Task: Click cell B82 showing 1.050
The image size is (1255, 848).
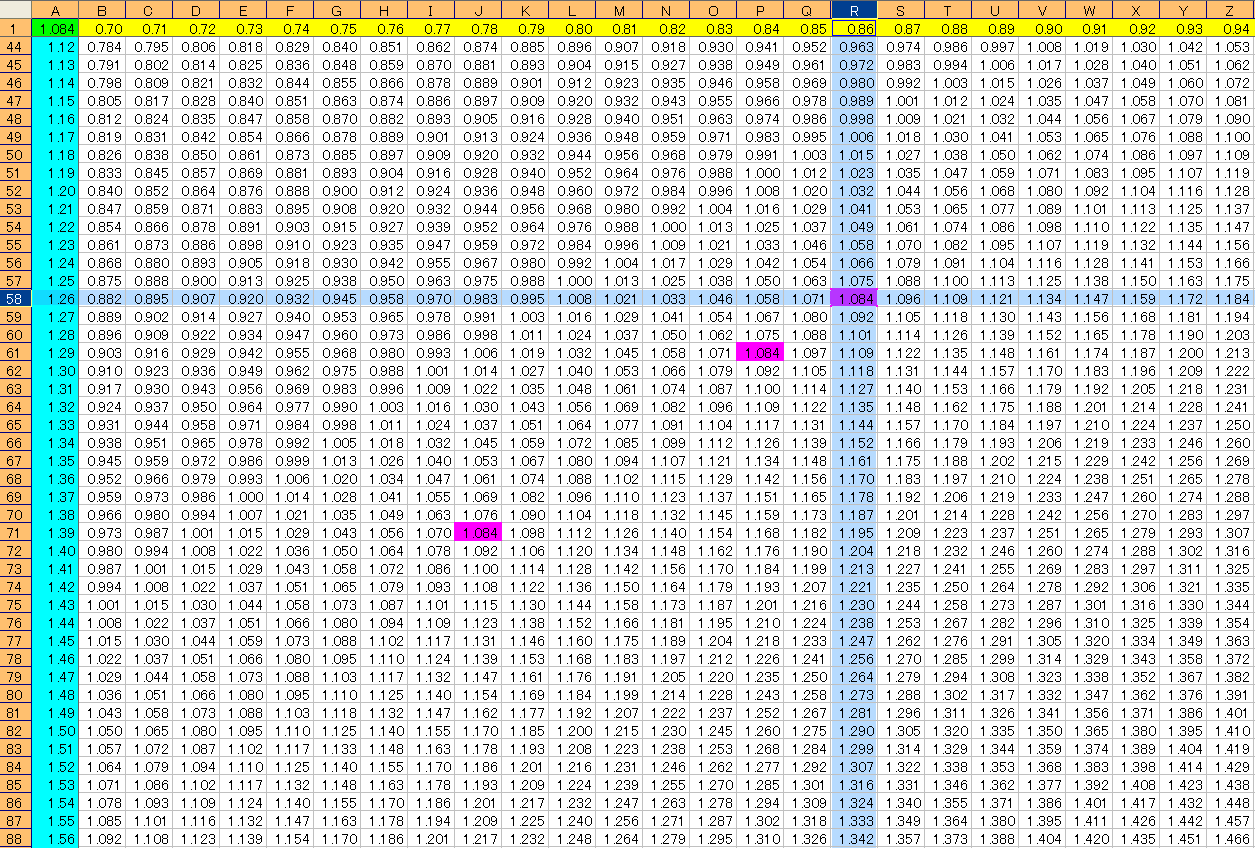Action: coord(102,731)
